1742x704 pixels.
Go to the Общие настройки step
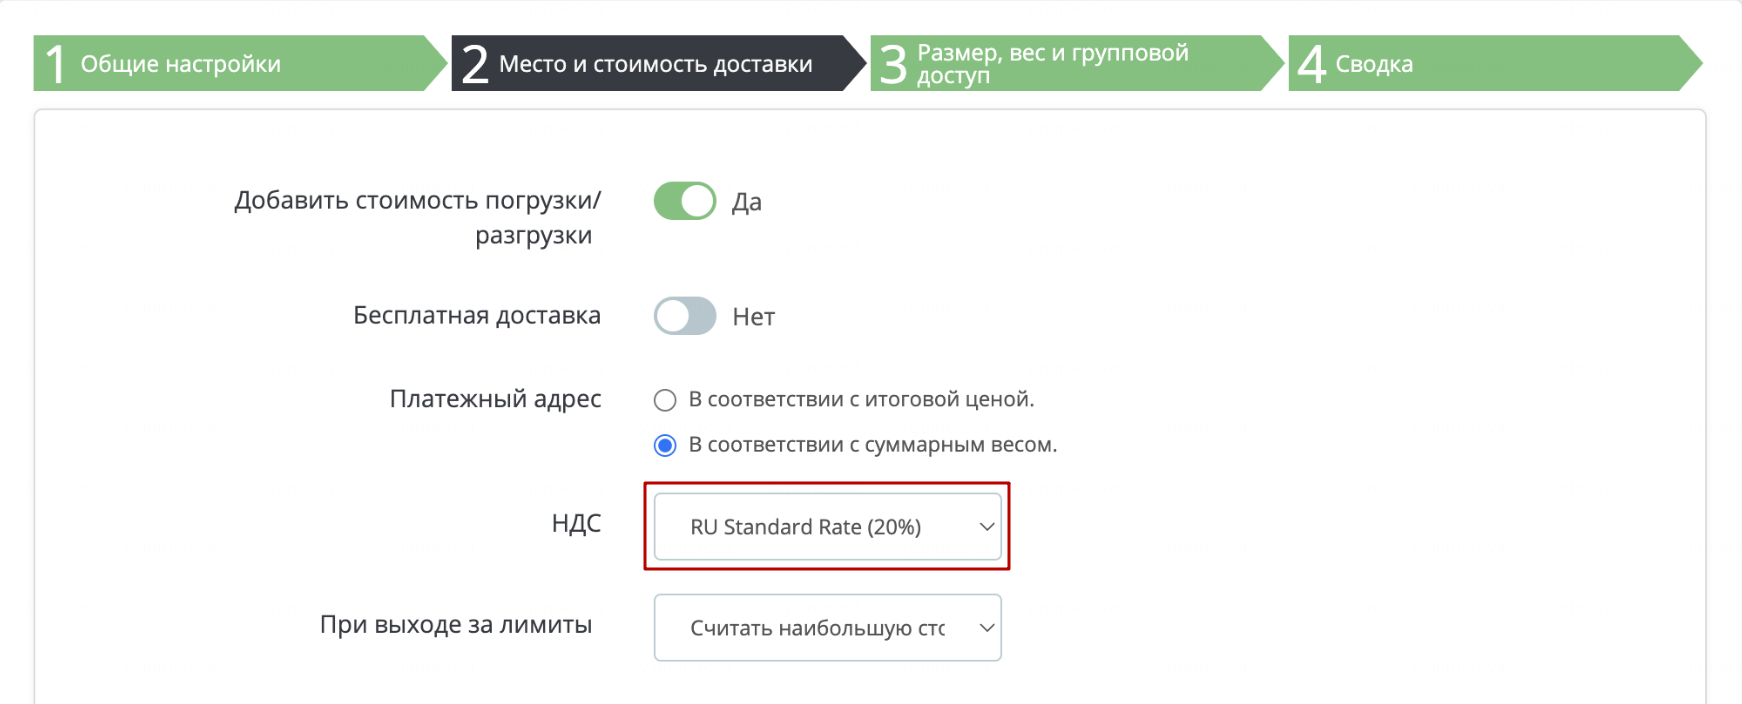click(240, 63)
